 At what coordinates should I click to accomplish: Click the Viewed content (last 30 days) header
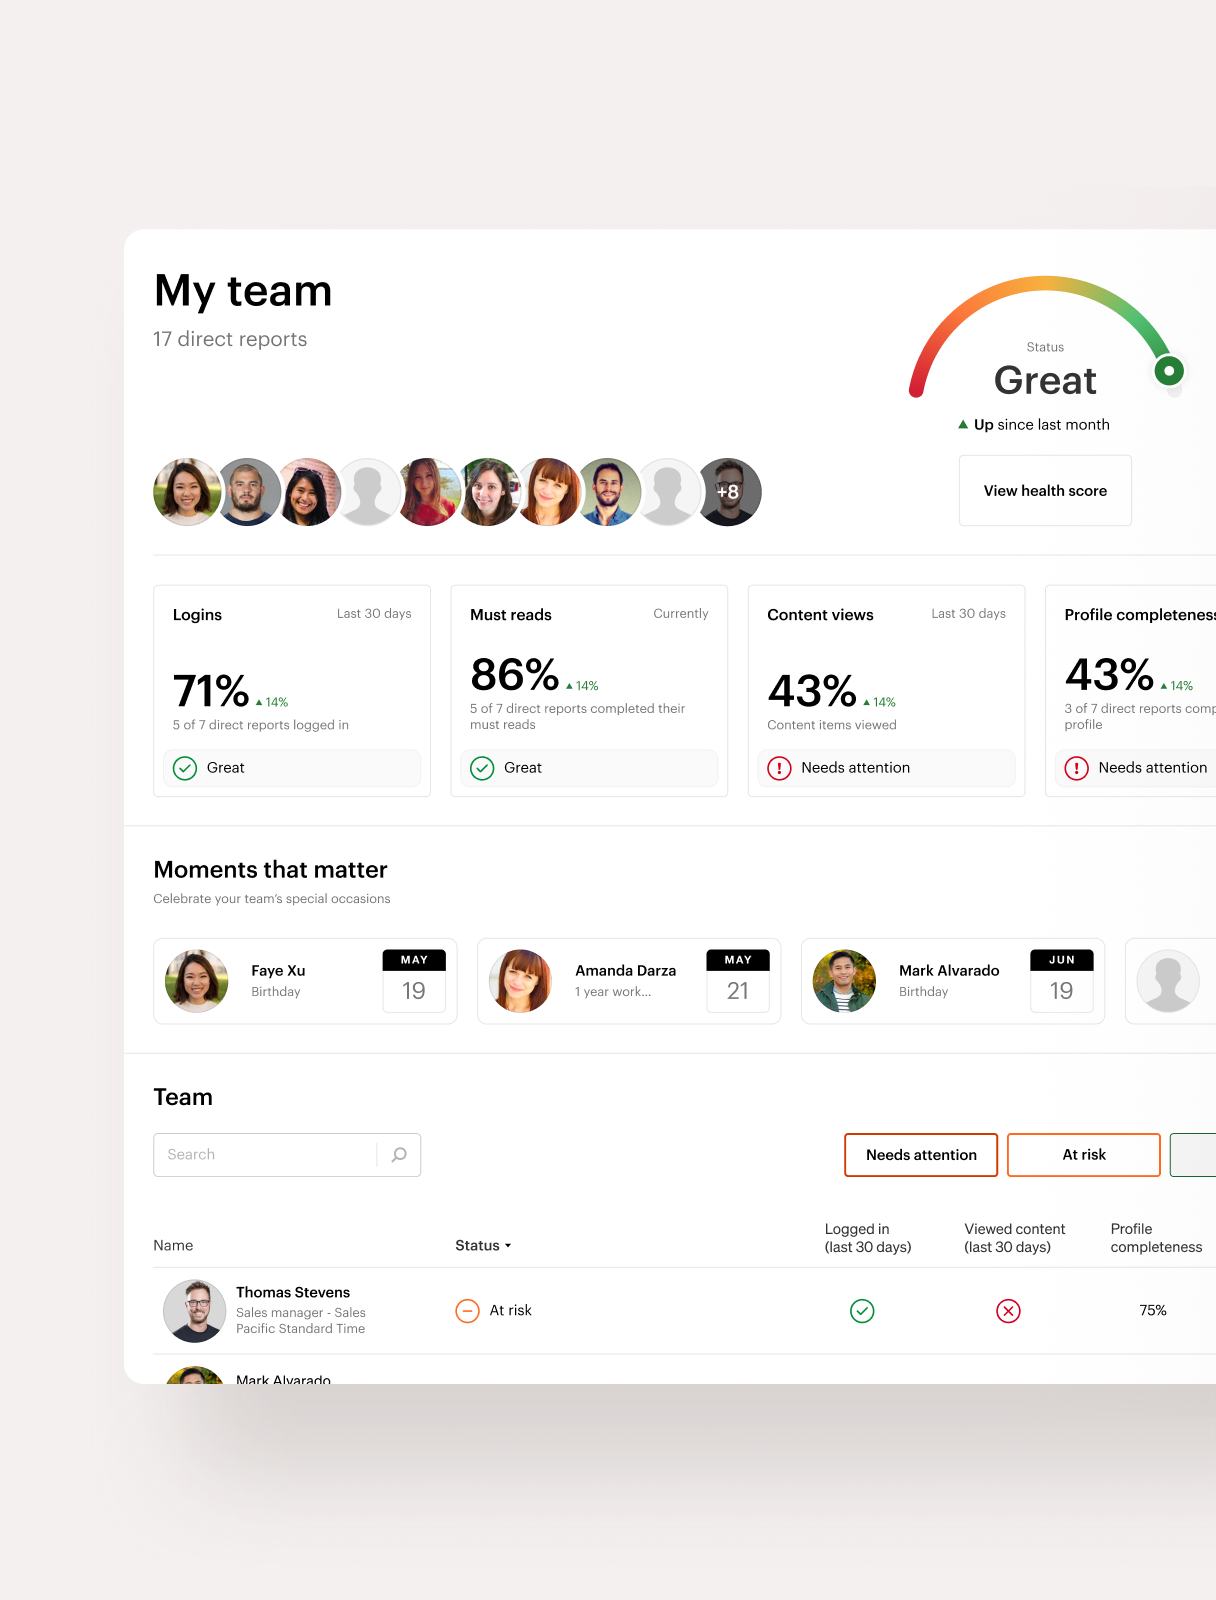pos(1014,1238)
